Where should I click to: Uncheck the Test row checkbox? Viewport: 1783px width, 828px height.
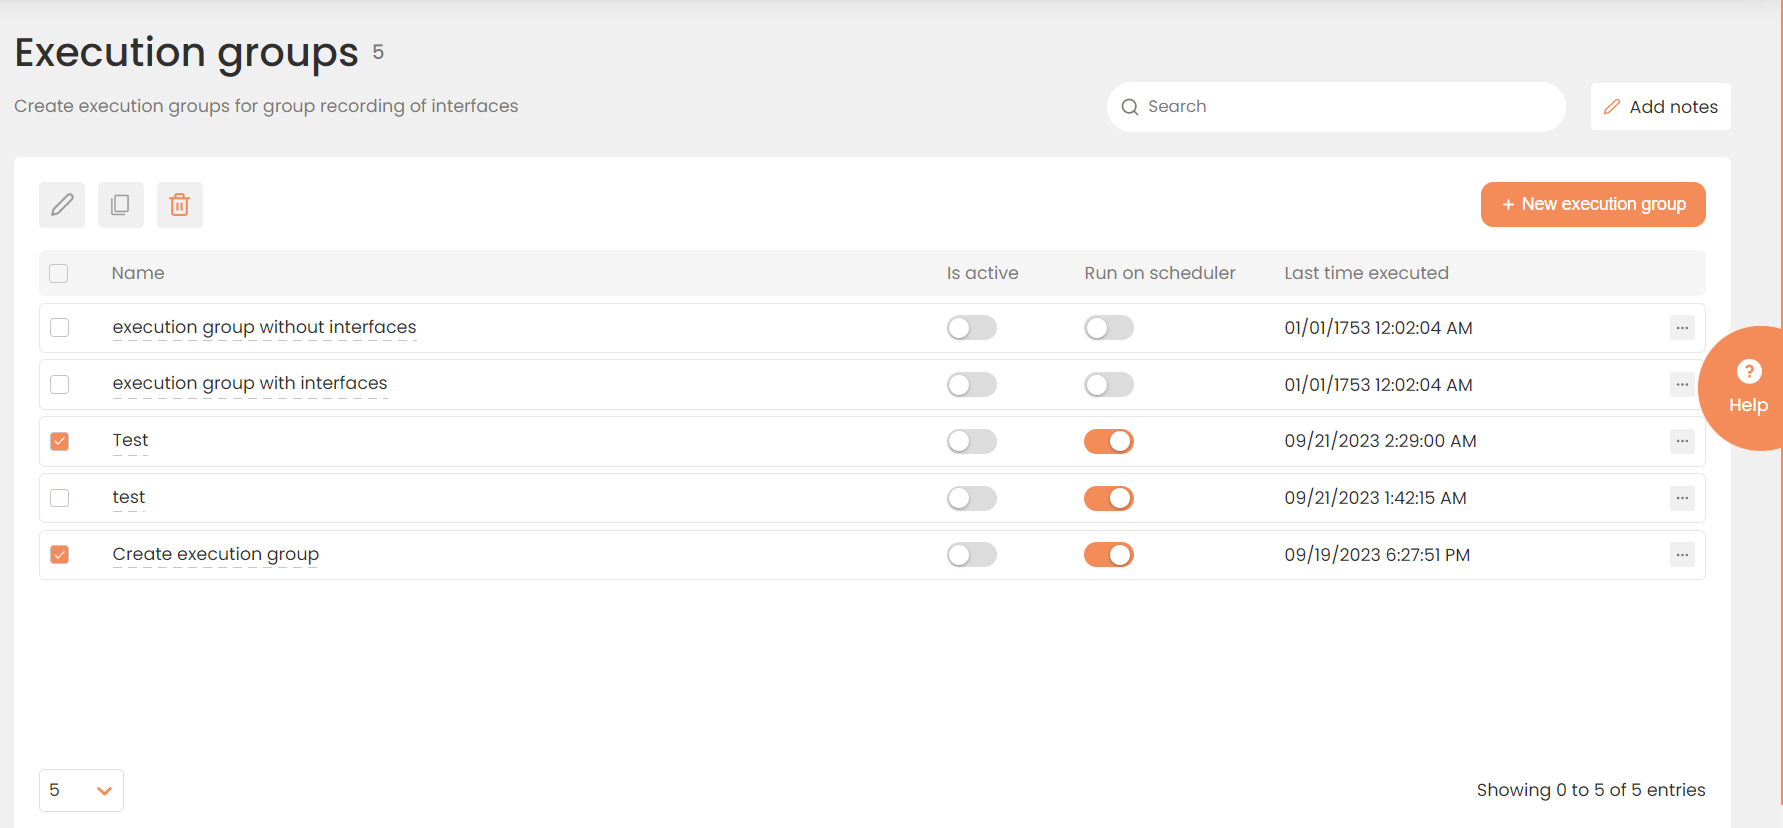[x=60, y=441]
